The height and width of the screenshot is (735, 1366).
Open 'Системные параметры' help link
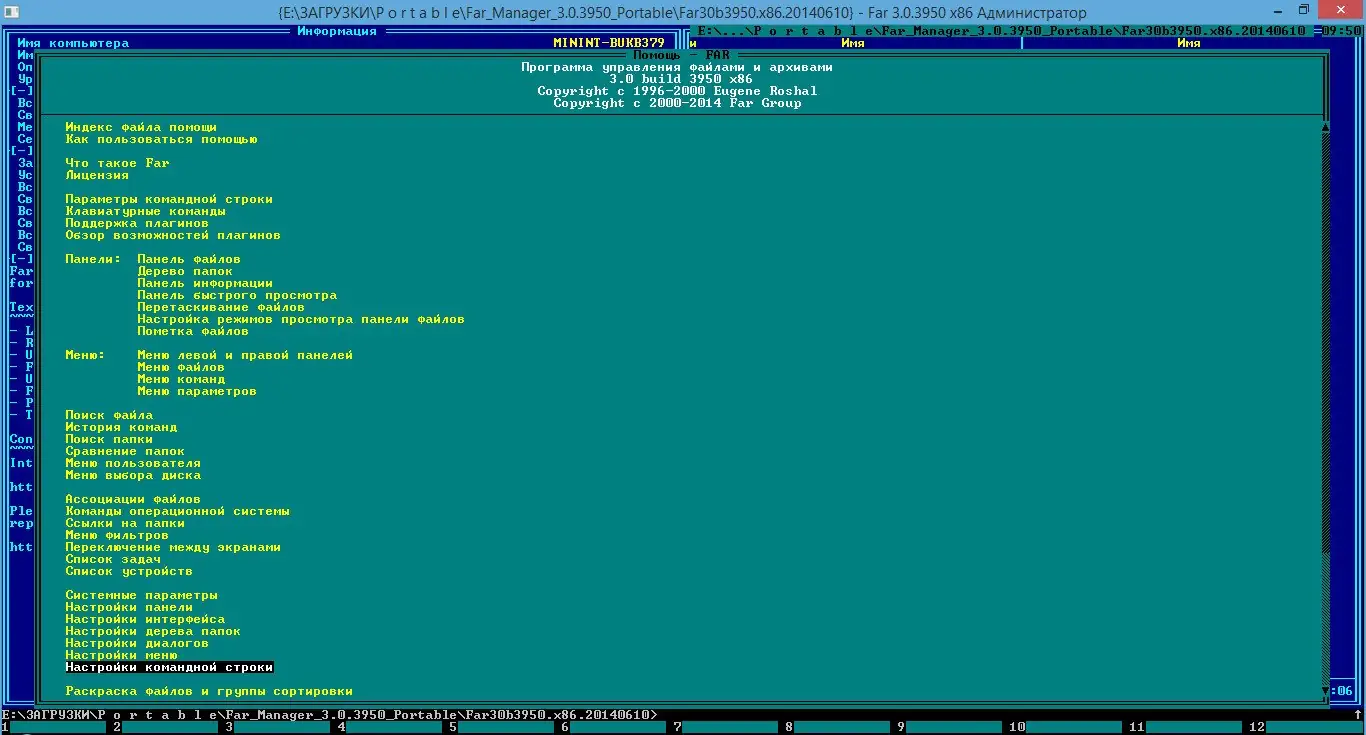(x=141, y=595)
